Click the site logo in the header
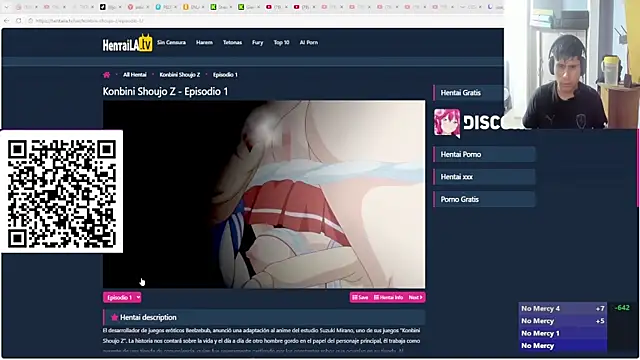 (127, 43)
